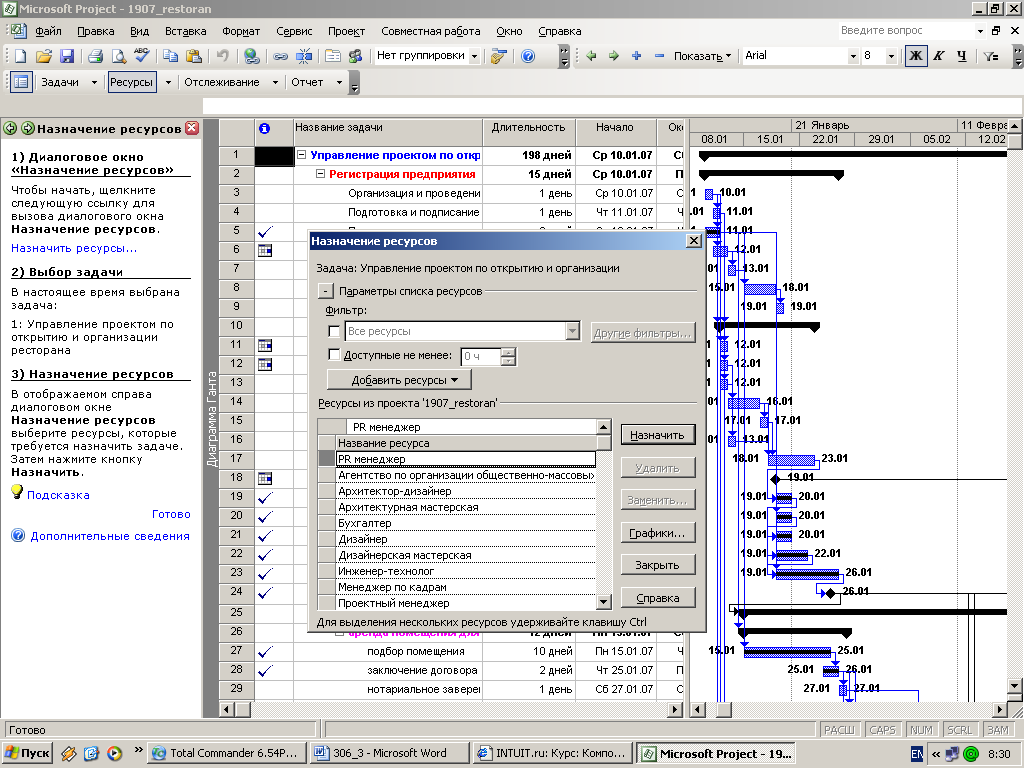Viewport: 1024px width, 768px height.
Task: Indent task with green right arrow
Action: pos(614,56)
